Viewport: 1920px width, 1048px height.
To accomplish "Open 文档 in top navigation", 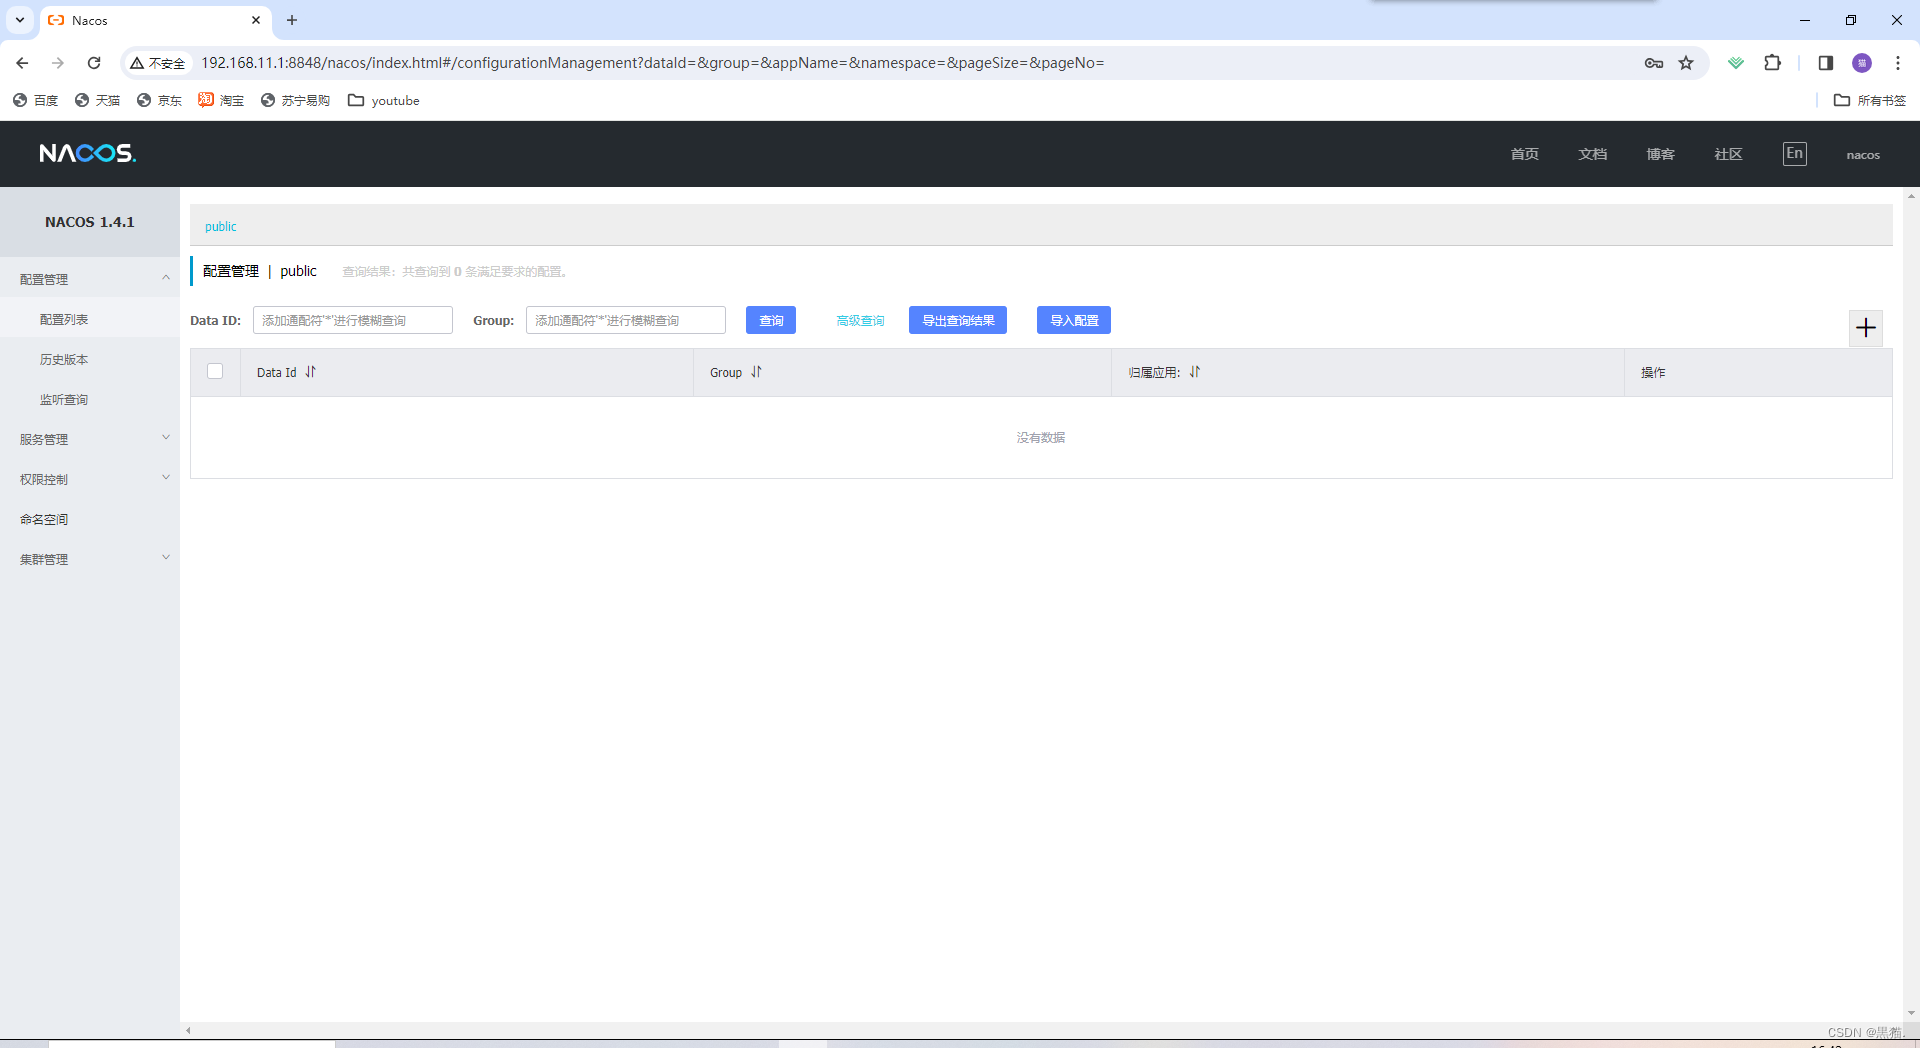I will coord(1592,154).
